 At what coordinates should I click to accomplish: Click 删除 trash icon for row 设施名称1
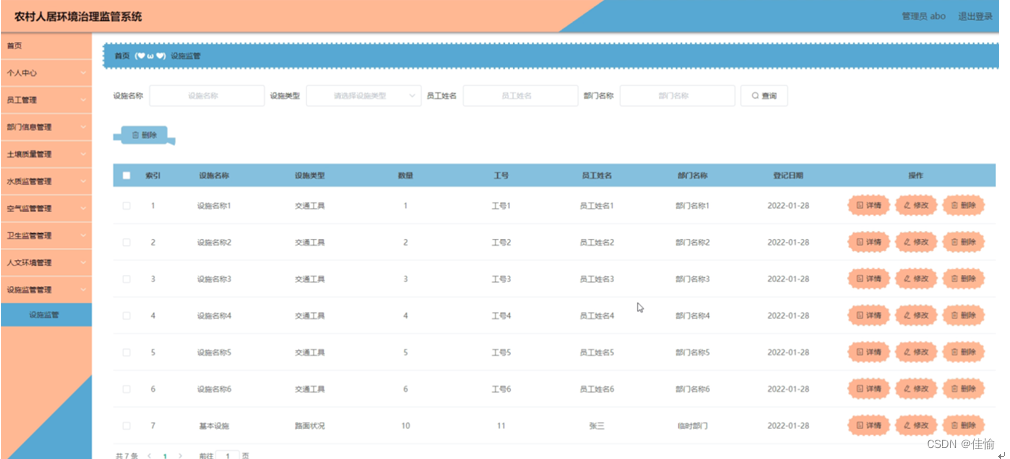(955, 206)
